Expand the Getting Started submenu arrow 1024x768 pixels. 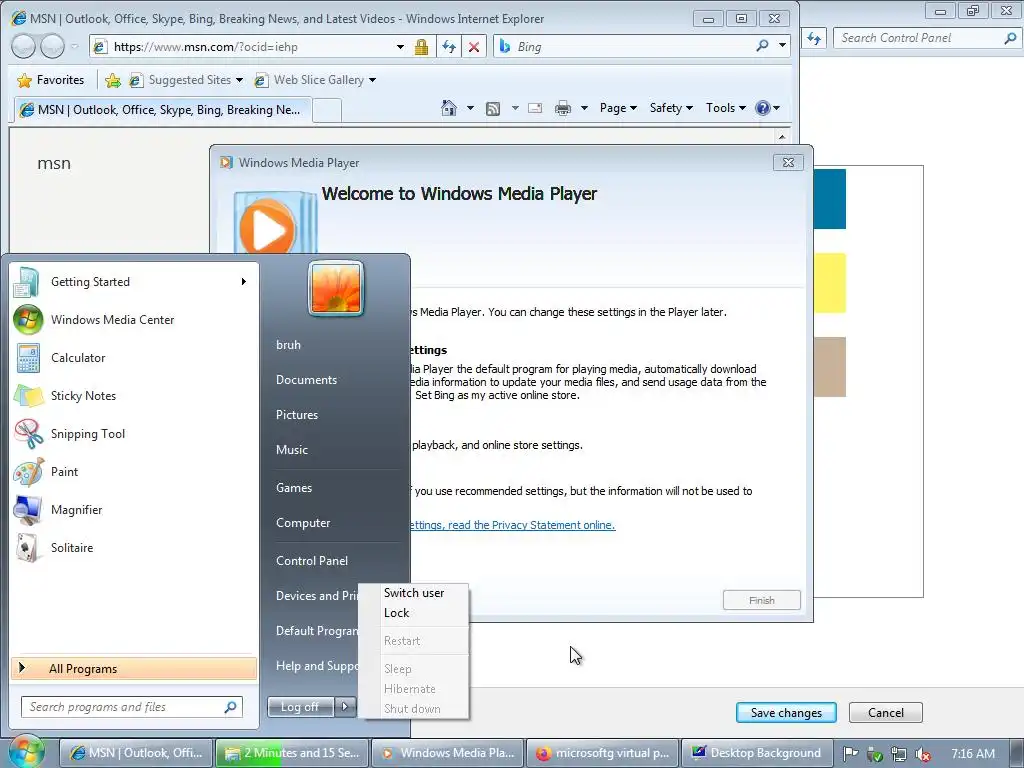click(x=244, y=281)
